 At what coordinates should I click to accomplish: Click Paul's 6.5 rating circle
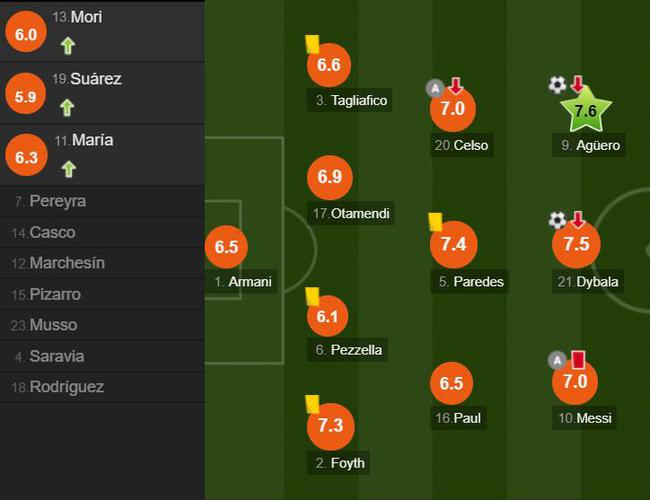(x=452, y=383)
